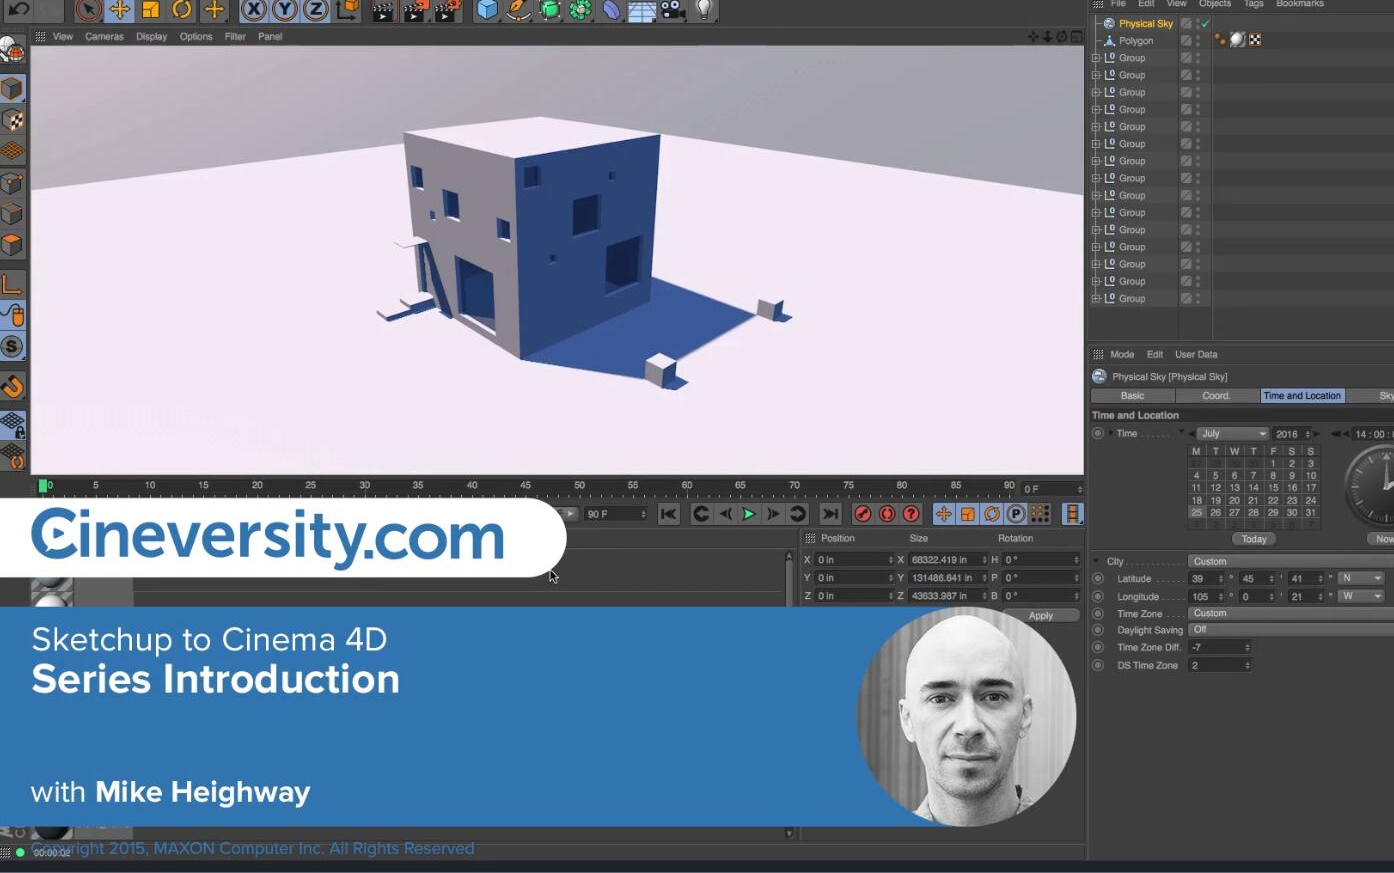Open the viewport Filter menu
The width and height of the screenshot is (1394, 873).
coord(235,37)
